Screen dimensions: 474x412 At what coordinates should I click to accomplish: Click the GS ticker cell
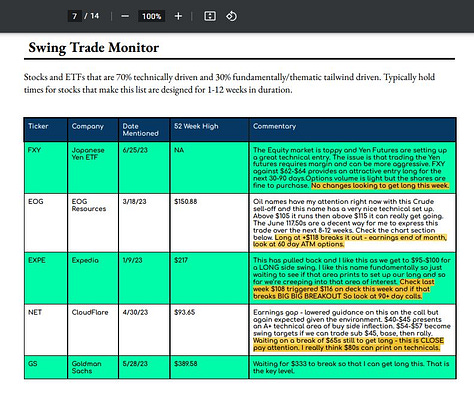point(46,367)
